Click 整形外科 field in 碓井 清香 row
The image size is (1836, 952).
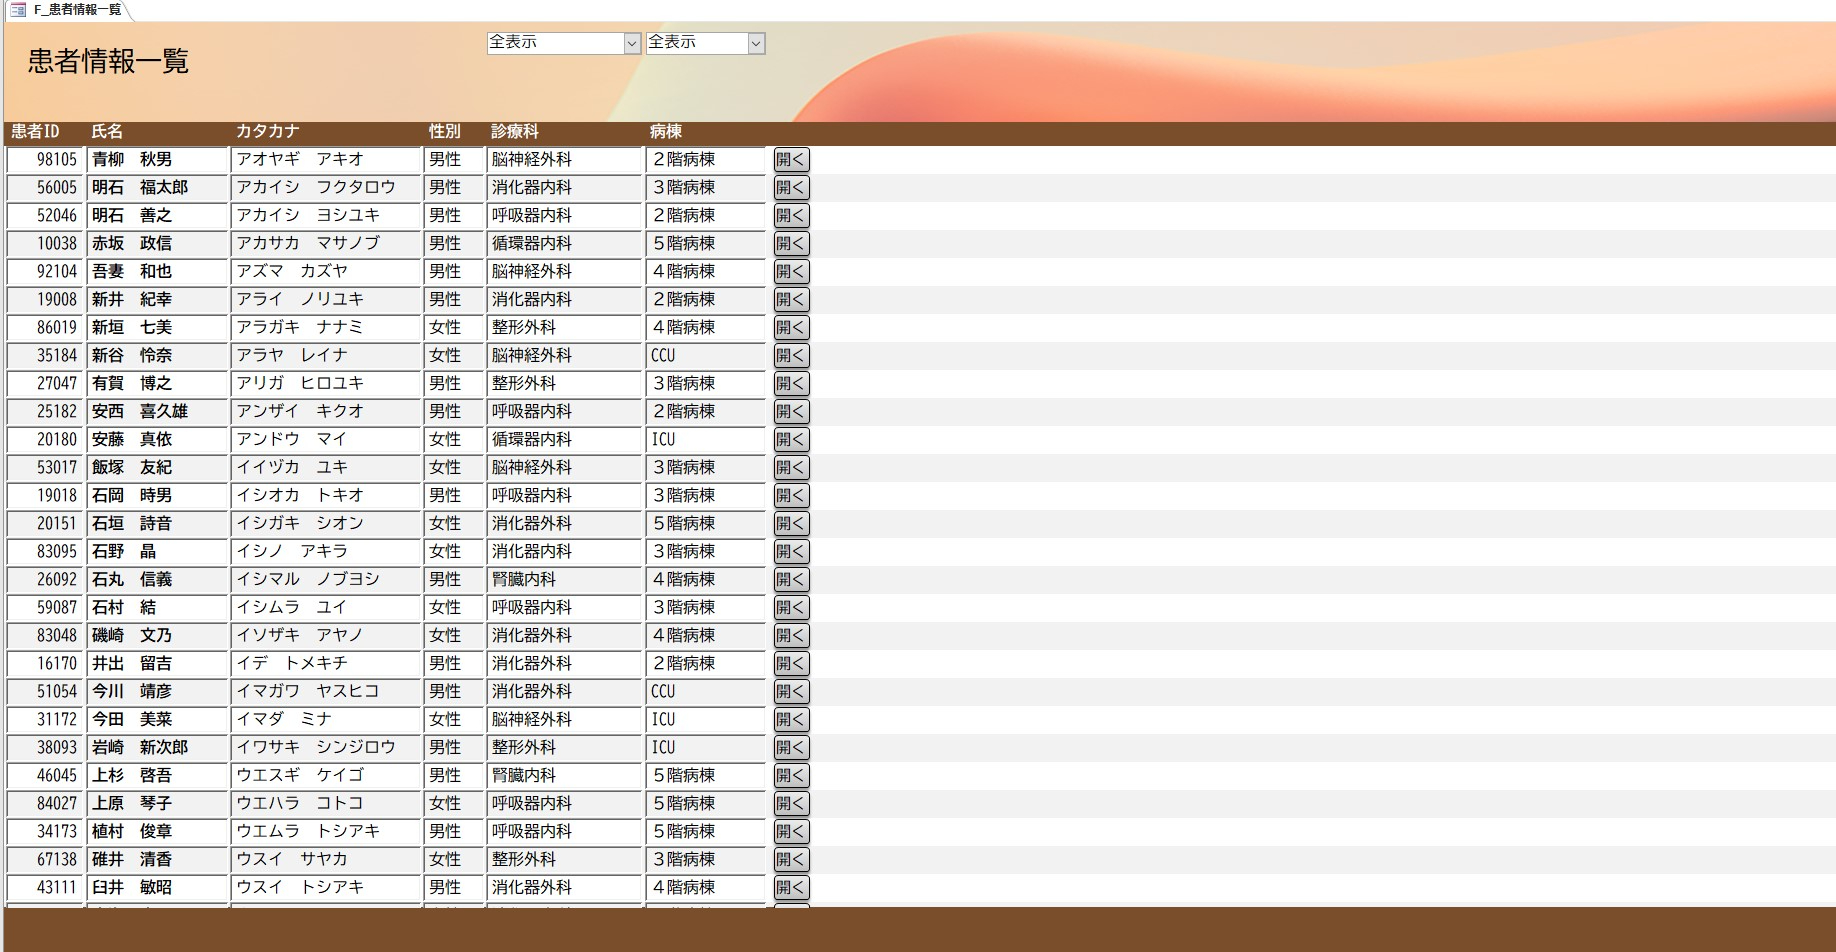point(564,859)
